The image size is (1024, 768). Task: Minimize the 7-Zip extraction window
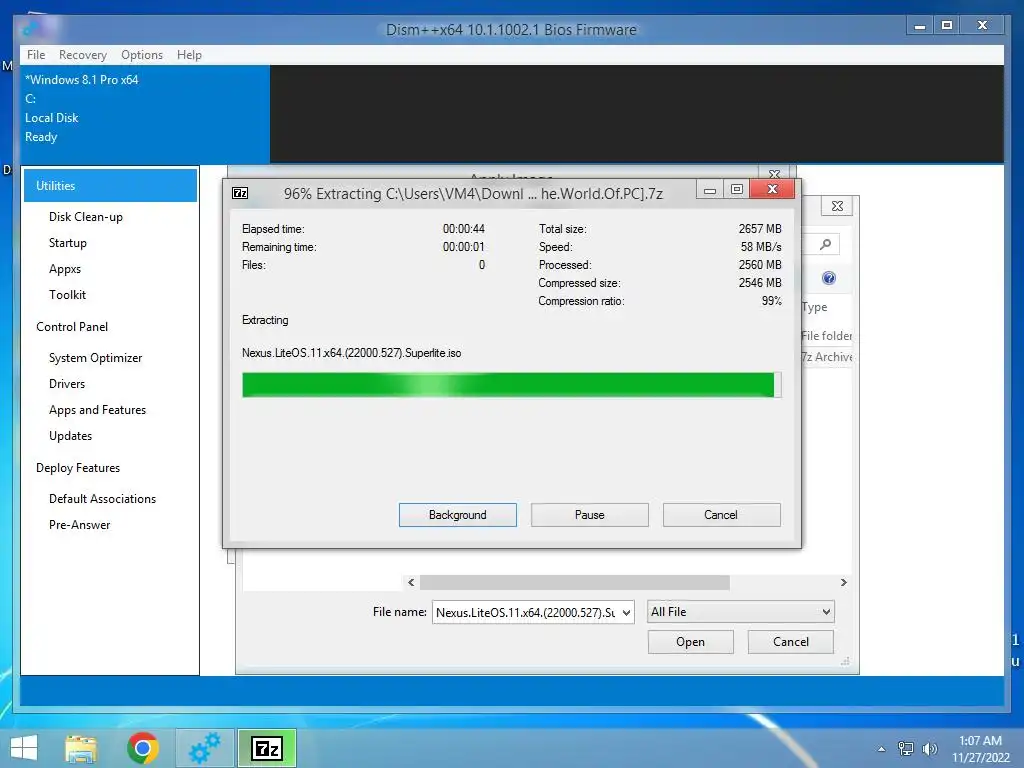click(x=710, y=190)
